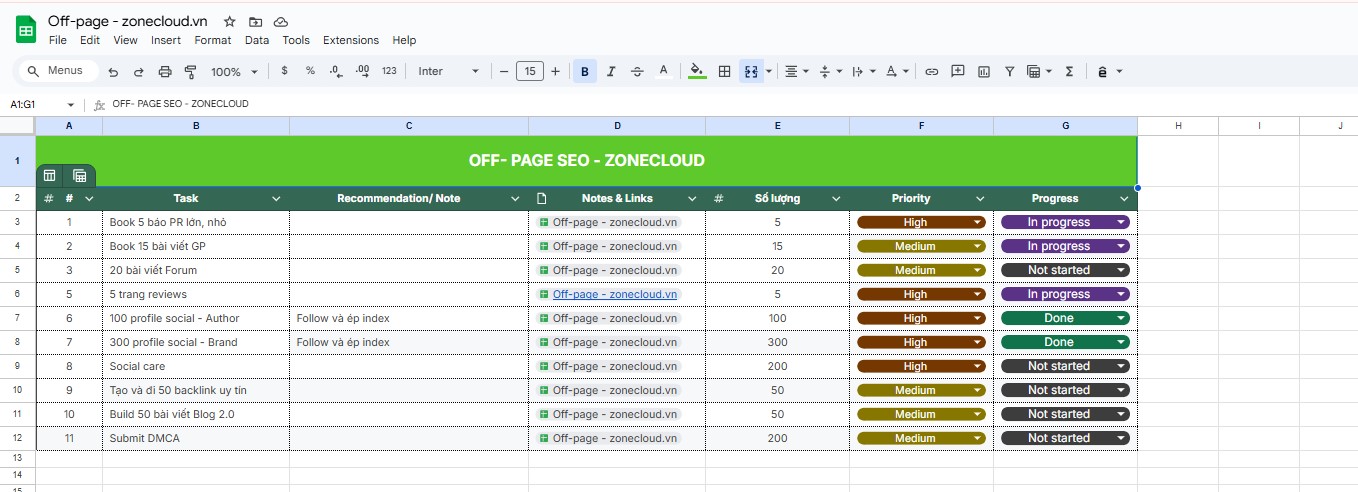Insert a chart from toolbar
This screenshot has height=492, width=1358.
click(984, 71)
